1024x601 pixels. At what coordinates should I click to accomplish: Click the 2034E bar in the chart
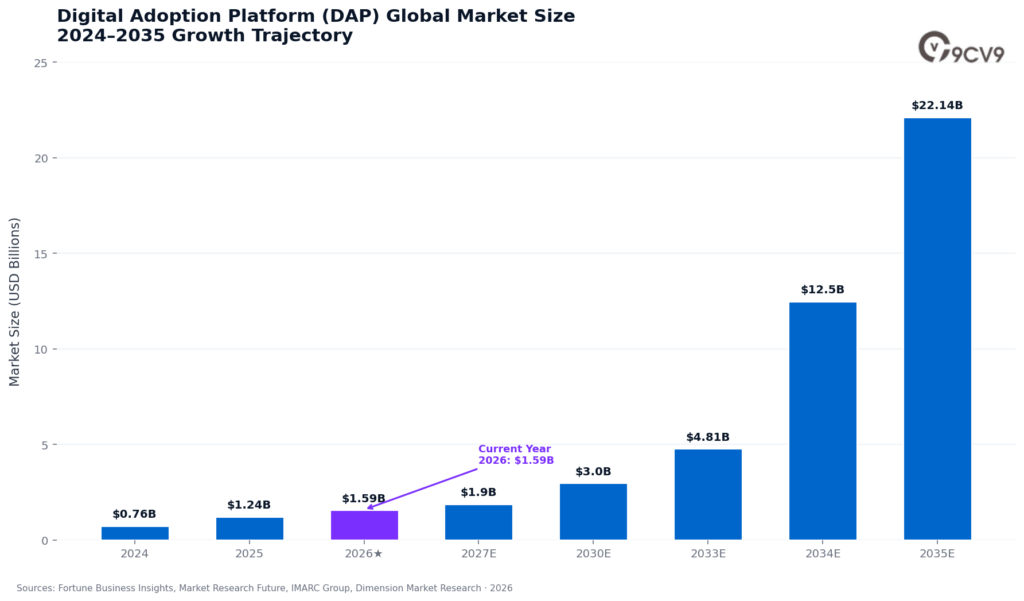823,421
